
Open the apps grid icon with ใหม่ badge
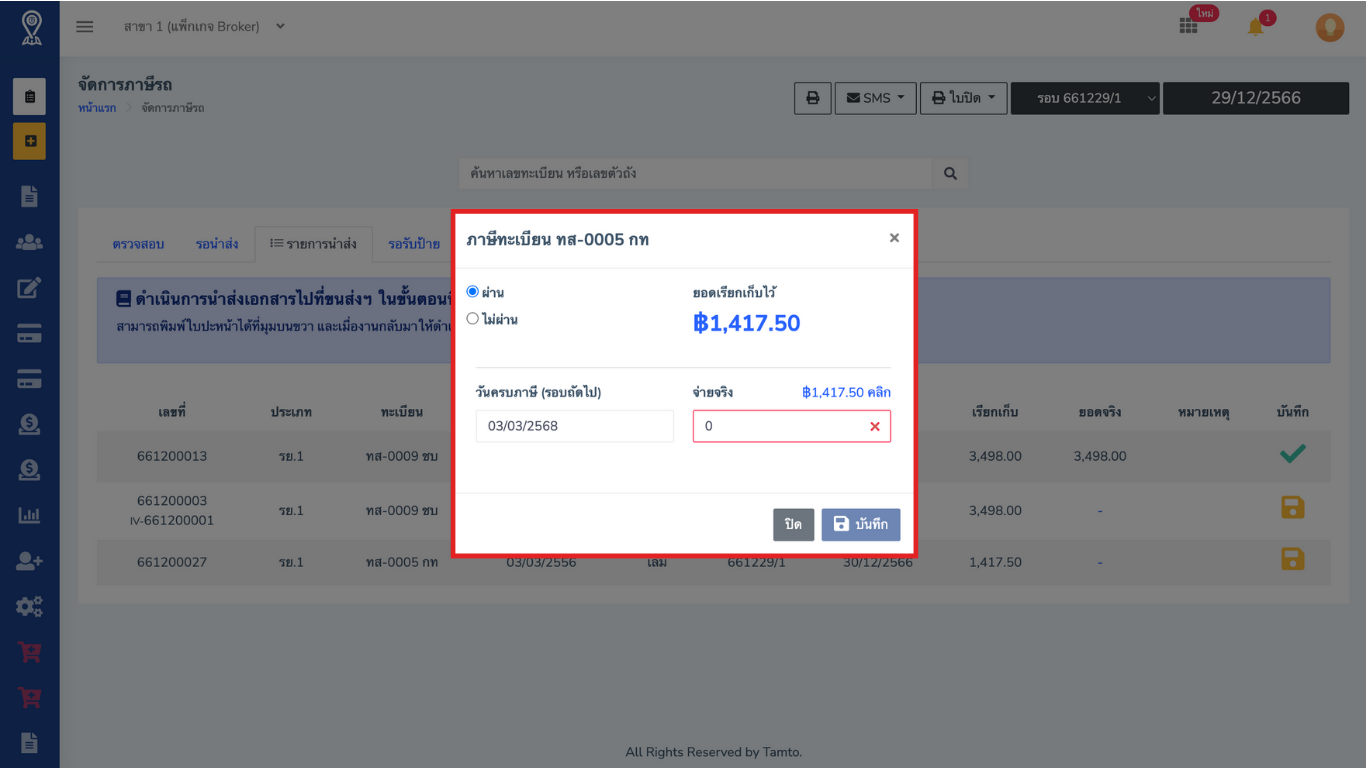point(1188,27)
